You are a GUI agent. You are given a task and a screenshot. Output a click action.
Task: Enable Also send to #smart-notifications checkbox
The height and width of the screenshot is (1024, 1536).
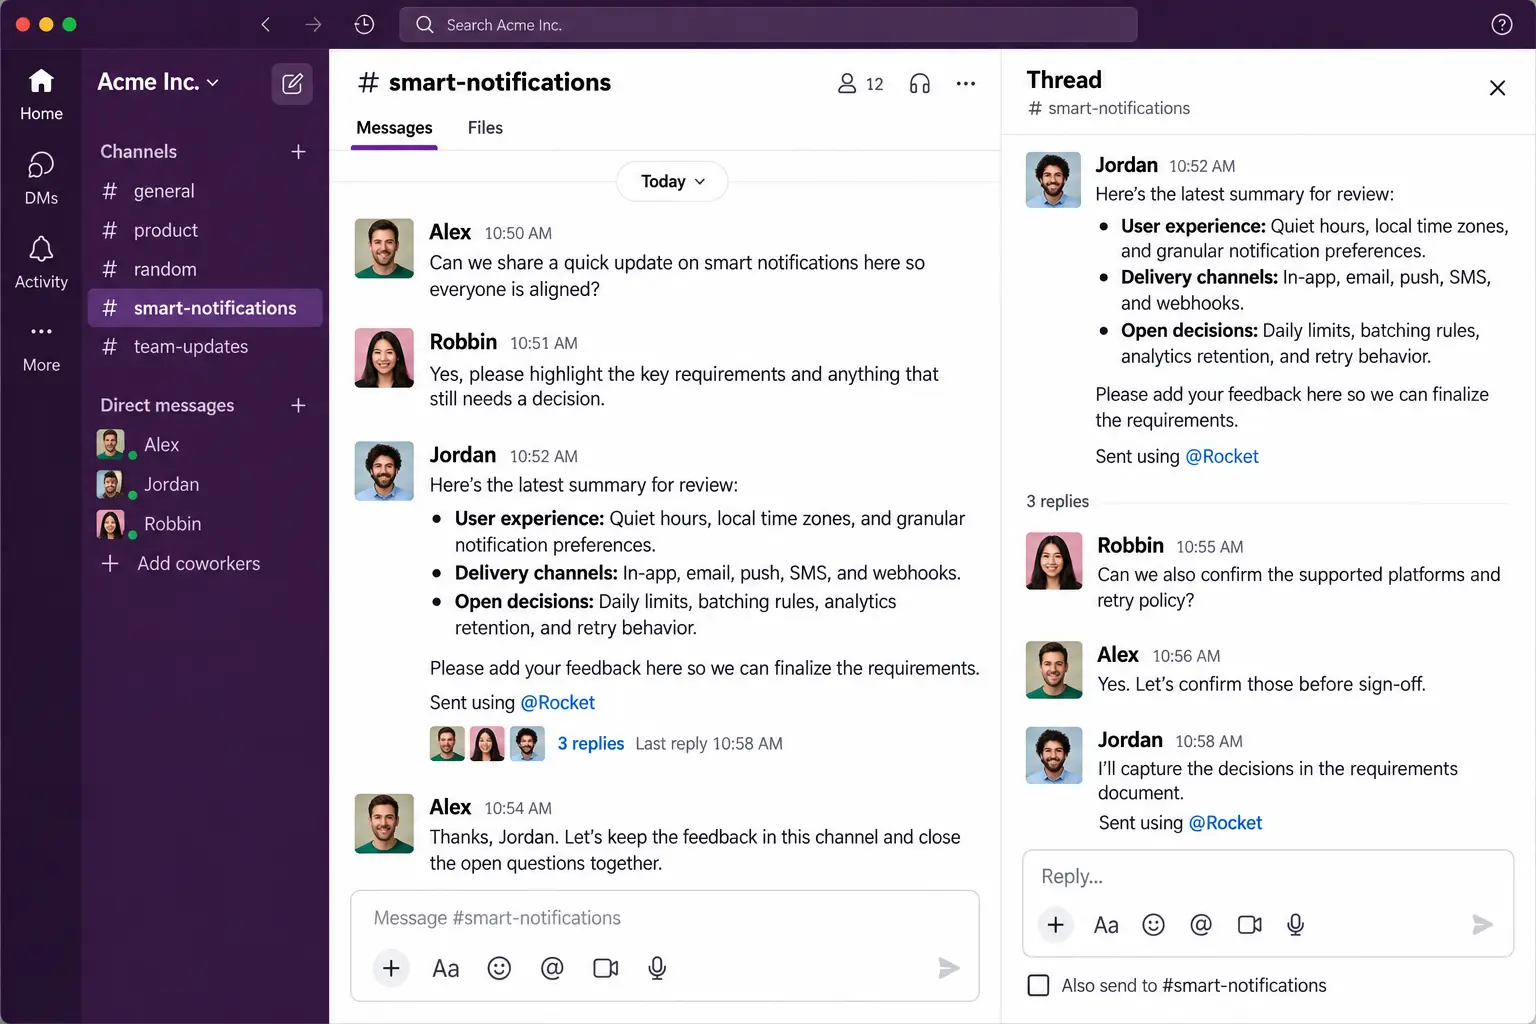click(1039, 986)
